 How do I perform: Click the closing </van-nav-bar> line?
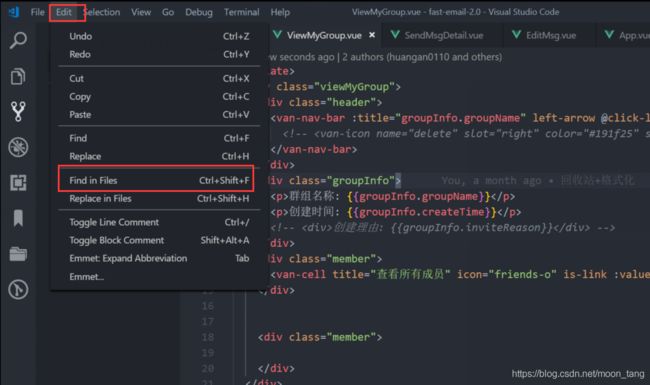pyautogui.click(x=313, y=149)
